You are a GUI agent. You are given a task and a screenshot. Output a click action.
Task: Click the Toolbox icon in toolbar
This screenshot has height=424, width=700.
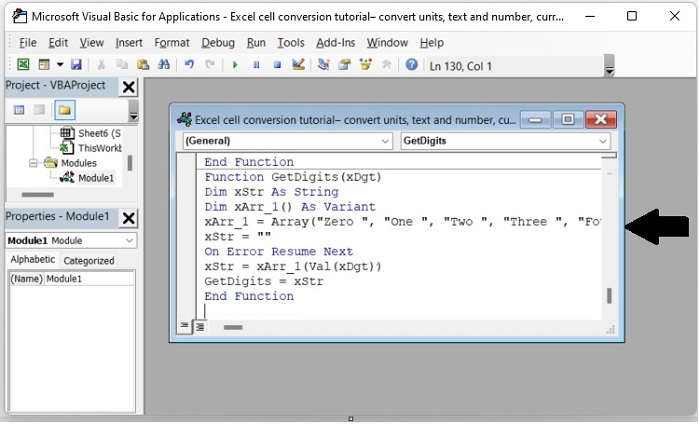click(x=387, y=65)
